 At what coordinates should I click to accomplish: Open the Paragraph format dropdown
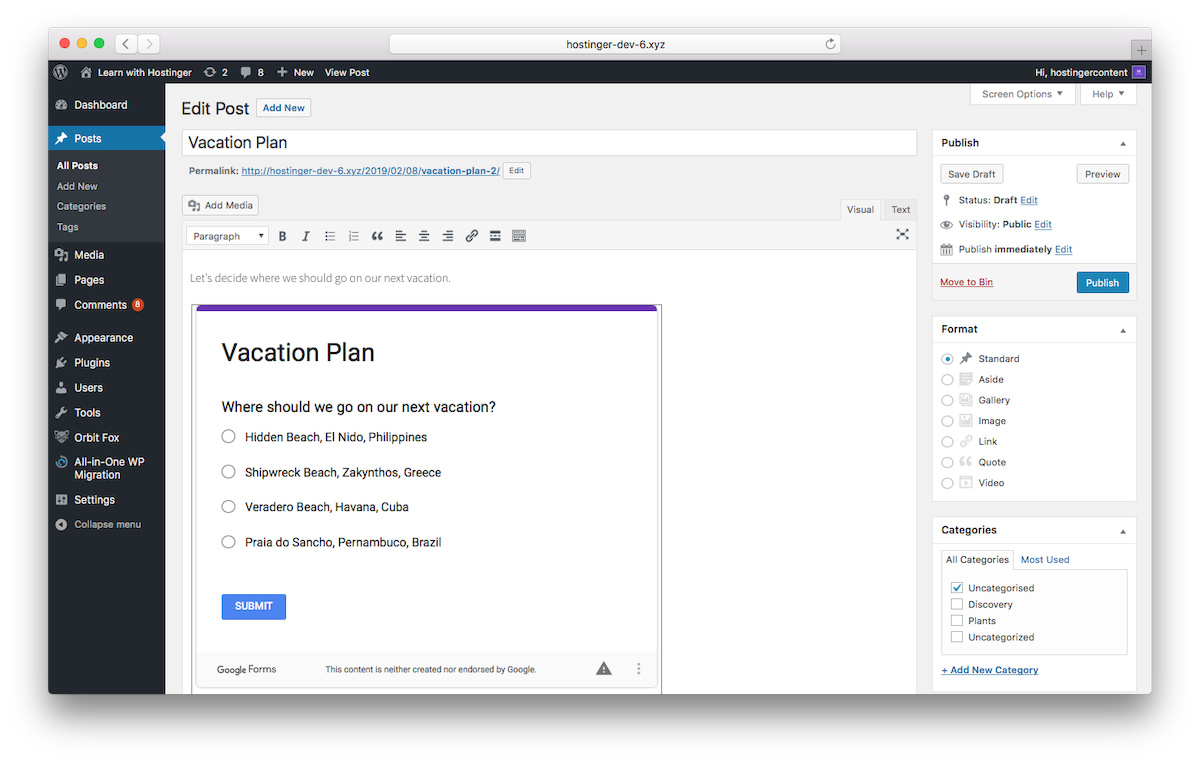[x=227, y=236]
